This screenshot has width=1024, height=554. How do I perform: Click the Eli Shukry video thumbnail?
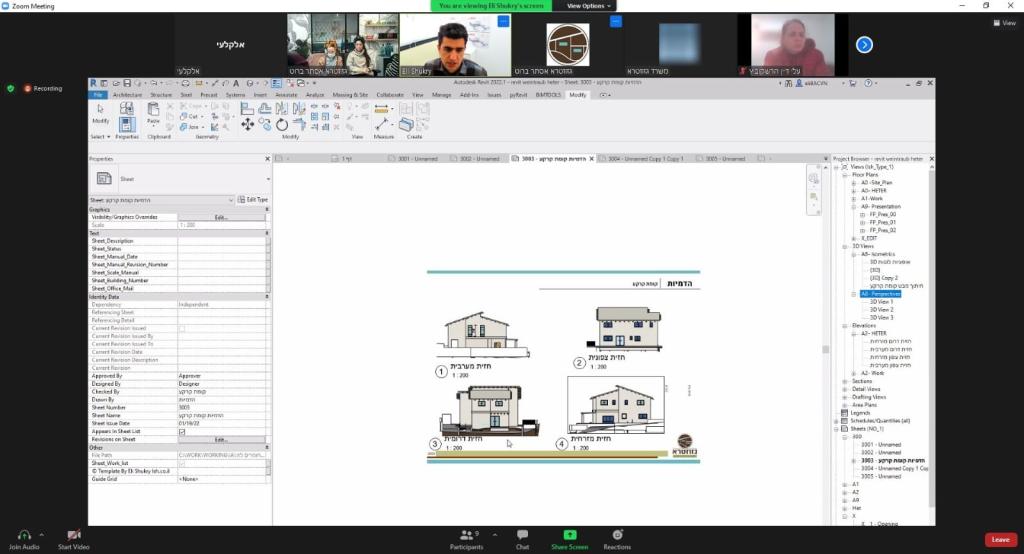pos(455,45)
